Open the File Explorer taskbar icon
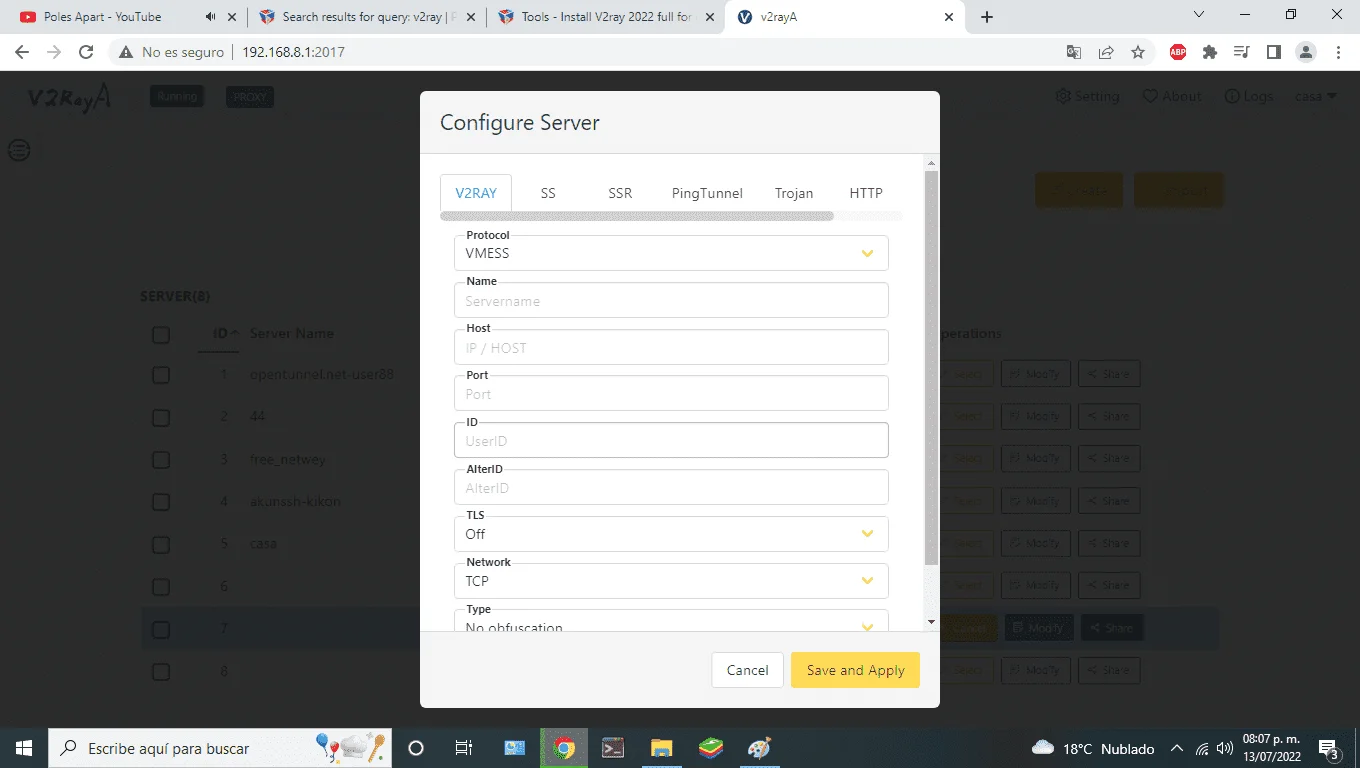The height and width of the screenshot is (768, 1360). point(661,748)
